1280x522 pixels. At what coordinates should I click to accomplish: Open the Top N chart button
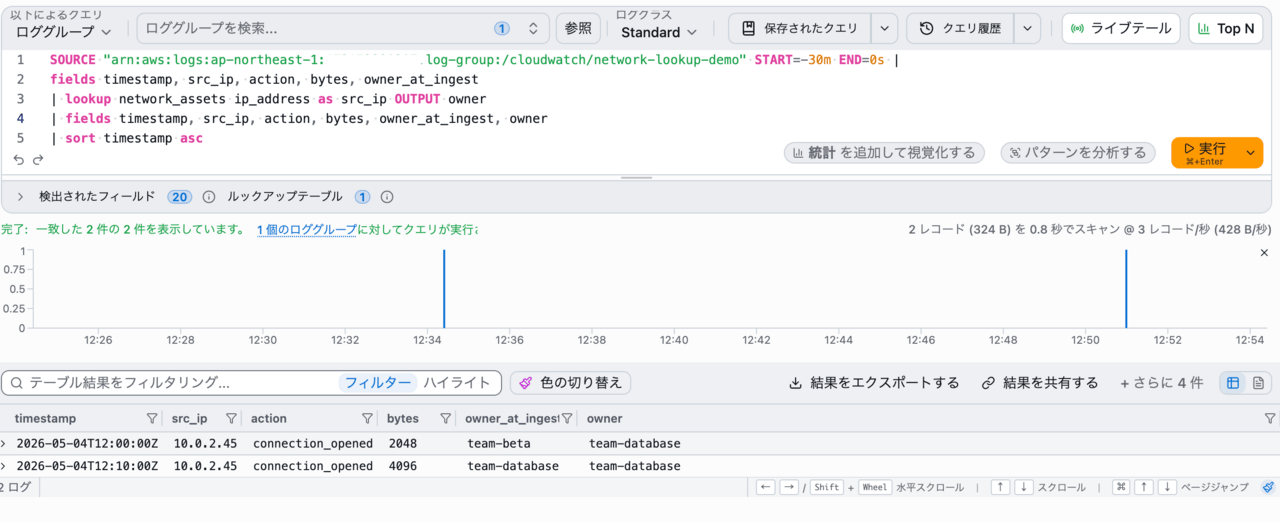click(1226, 29)
